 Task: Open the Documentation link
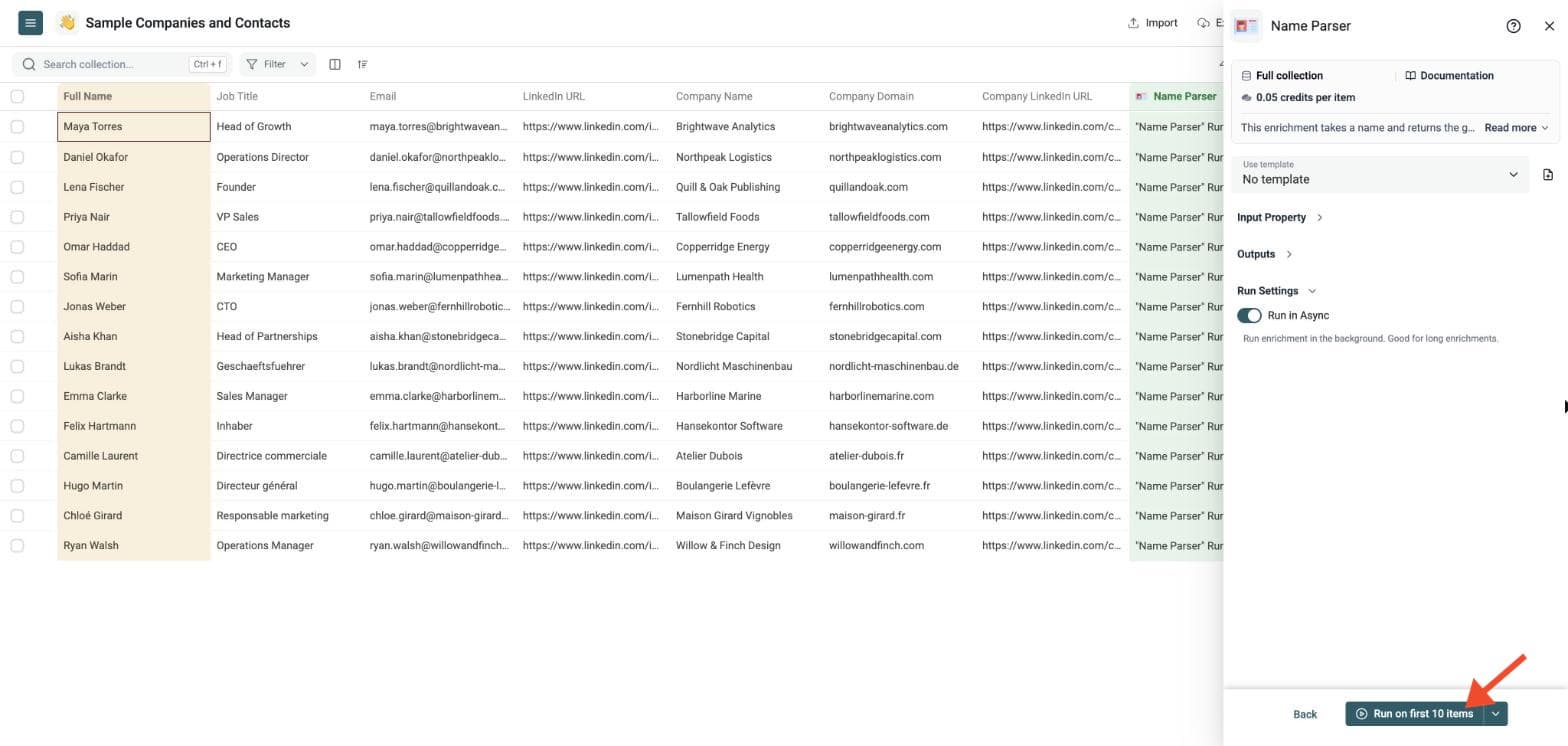[x=1449, y=76]
